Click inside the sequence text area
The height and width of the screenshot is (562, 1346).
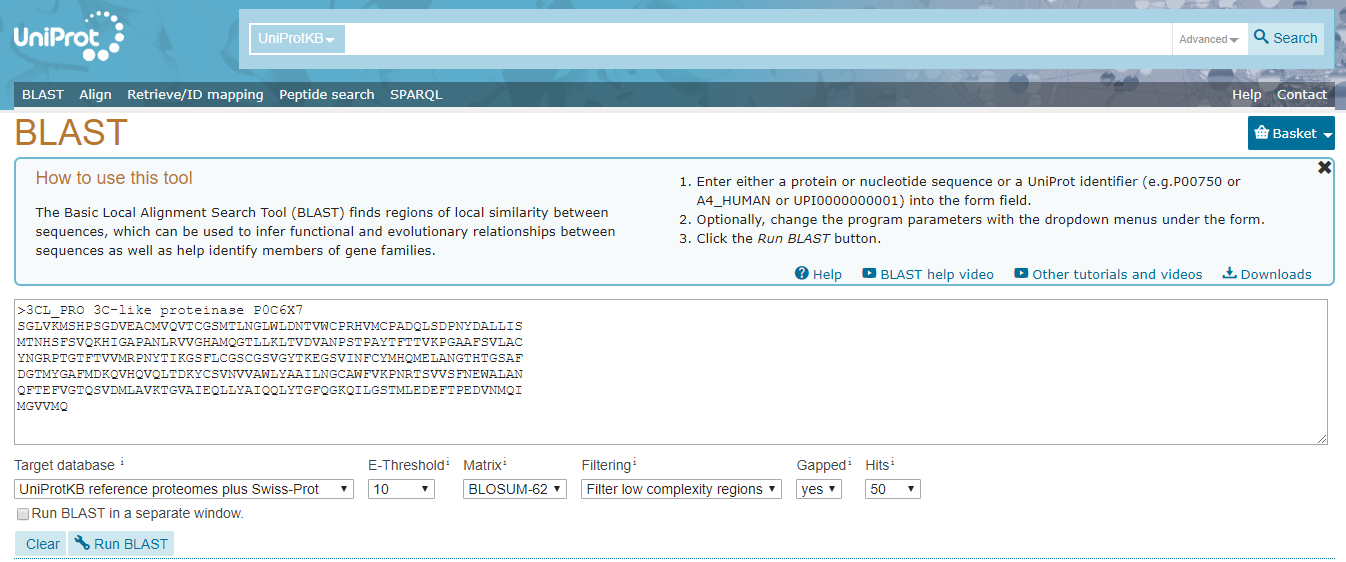coord(671,371)
